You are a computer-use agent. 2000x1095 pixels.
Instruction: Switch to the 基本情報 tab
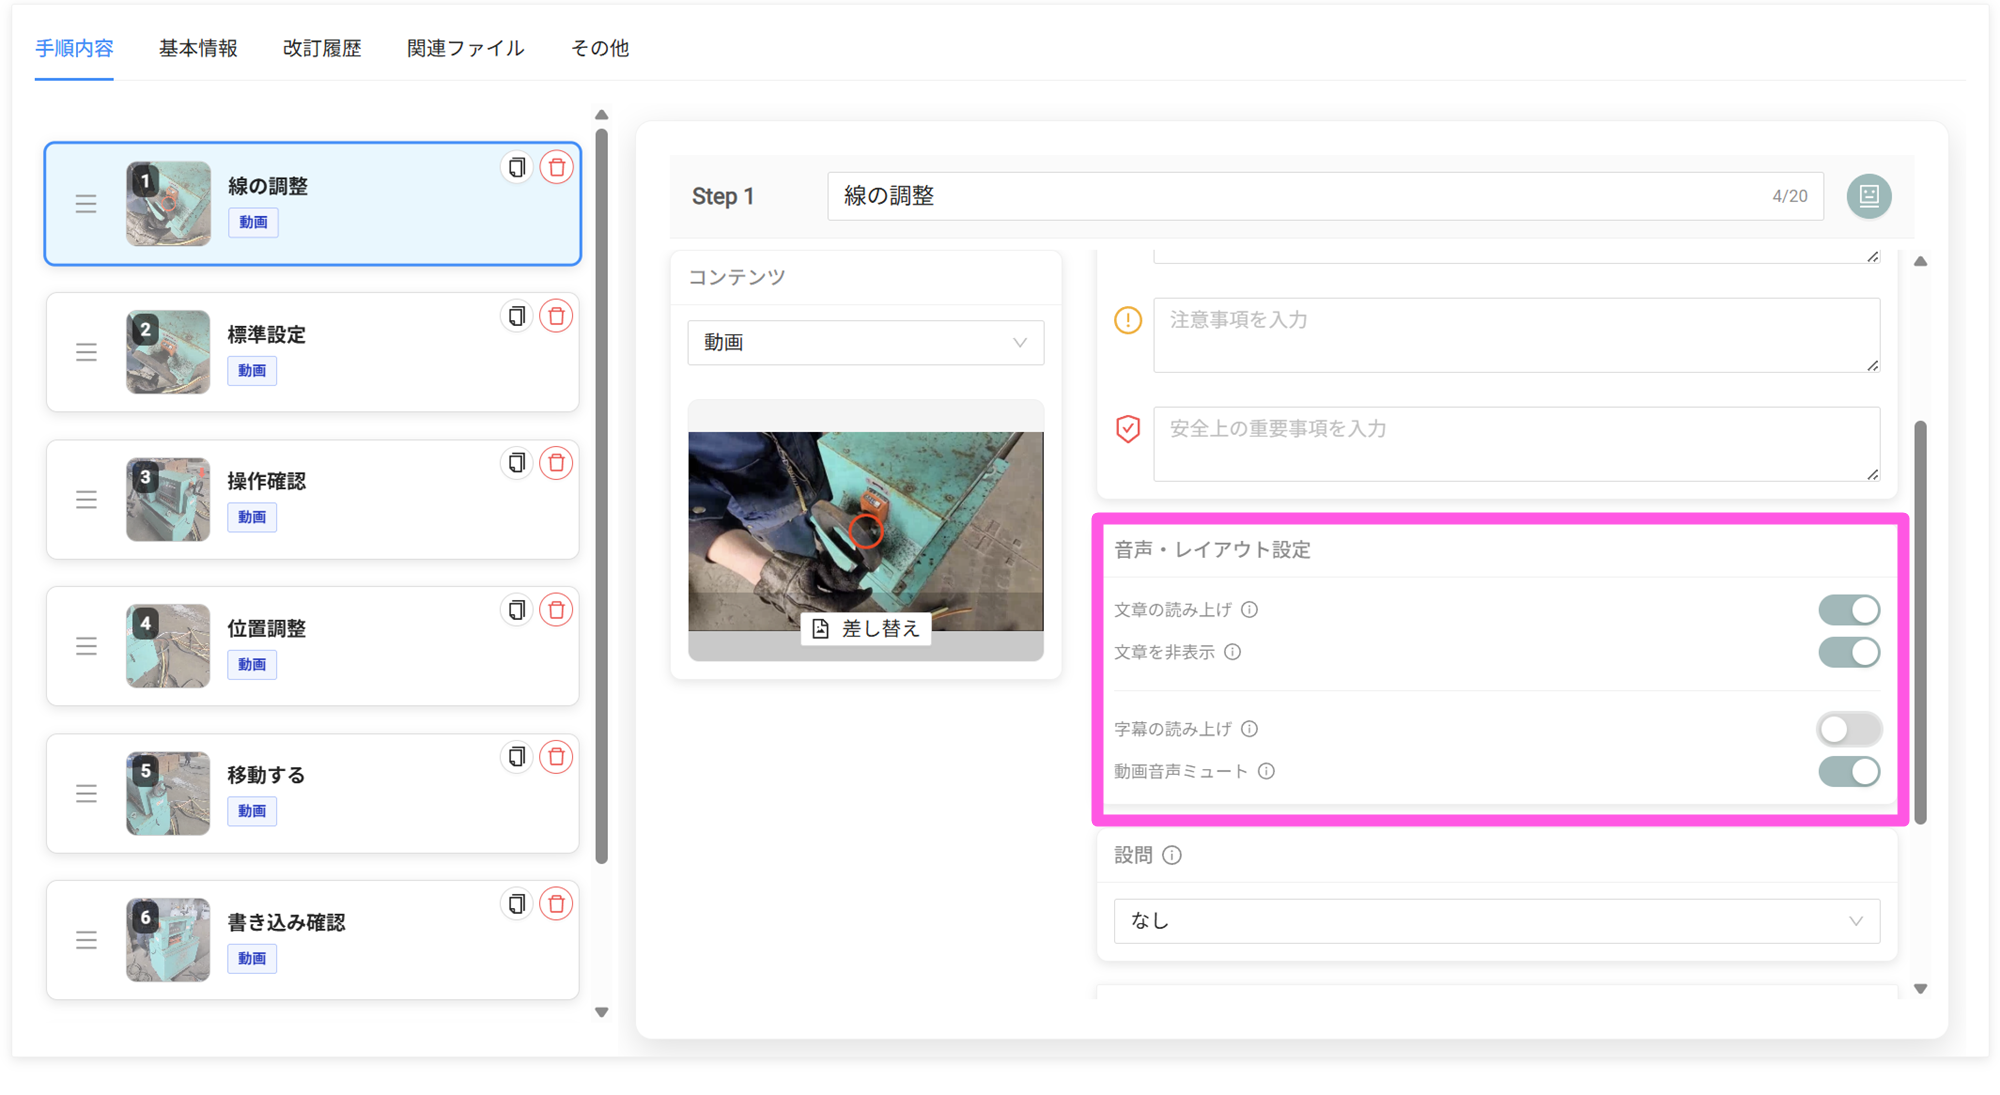[198, 48]
